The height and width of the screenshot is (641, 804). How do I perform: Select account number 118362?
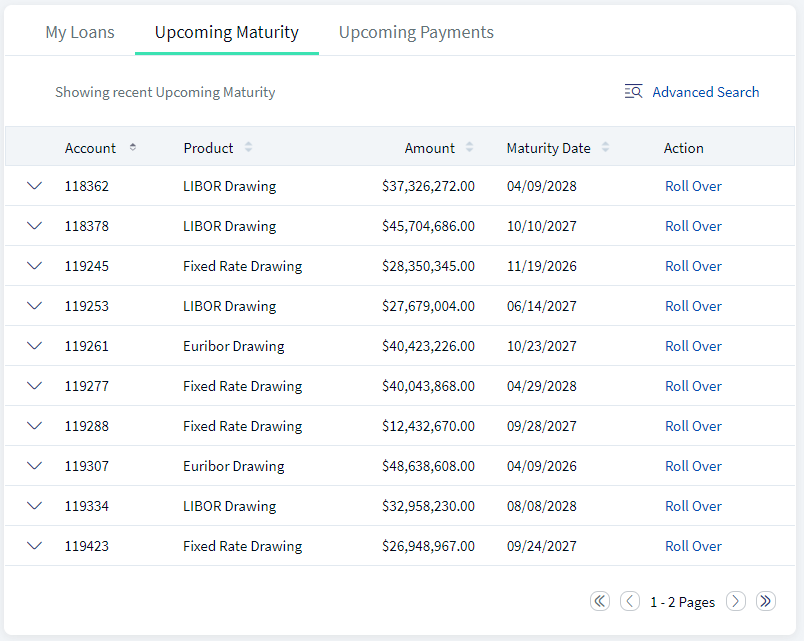[87, 186]
